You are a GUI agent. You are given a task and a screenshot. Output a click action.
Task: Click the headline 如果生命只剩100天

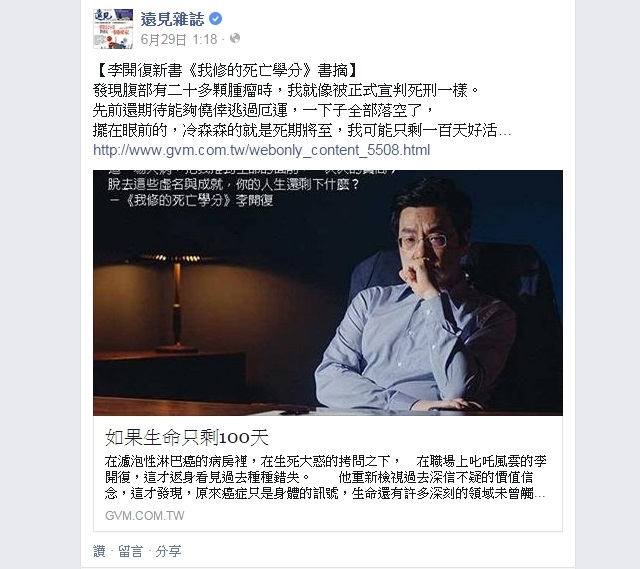coord(187,438)
